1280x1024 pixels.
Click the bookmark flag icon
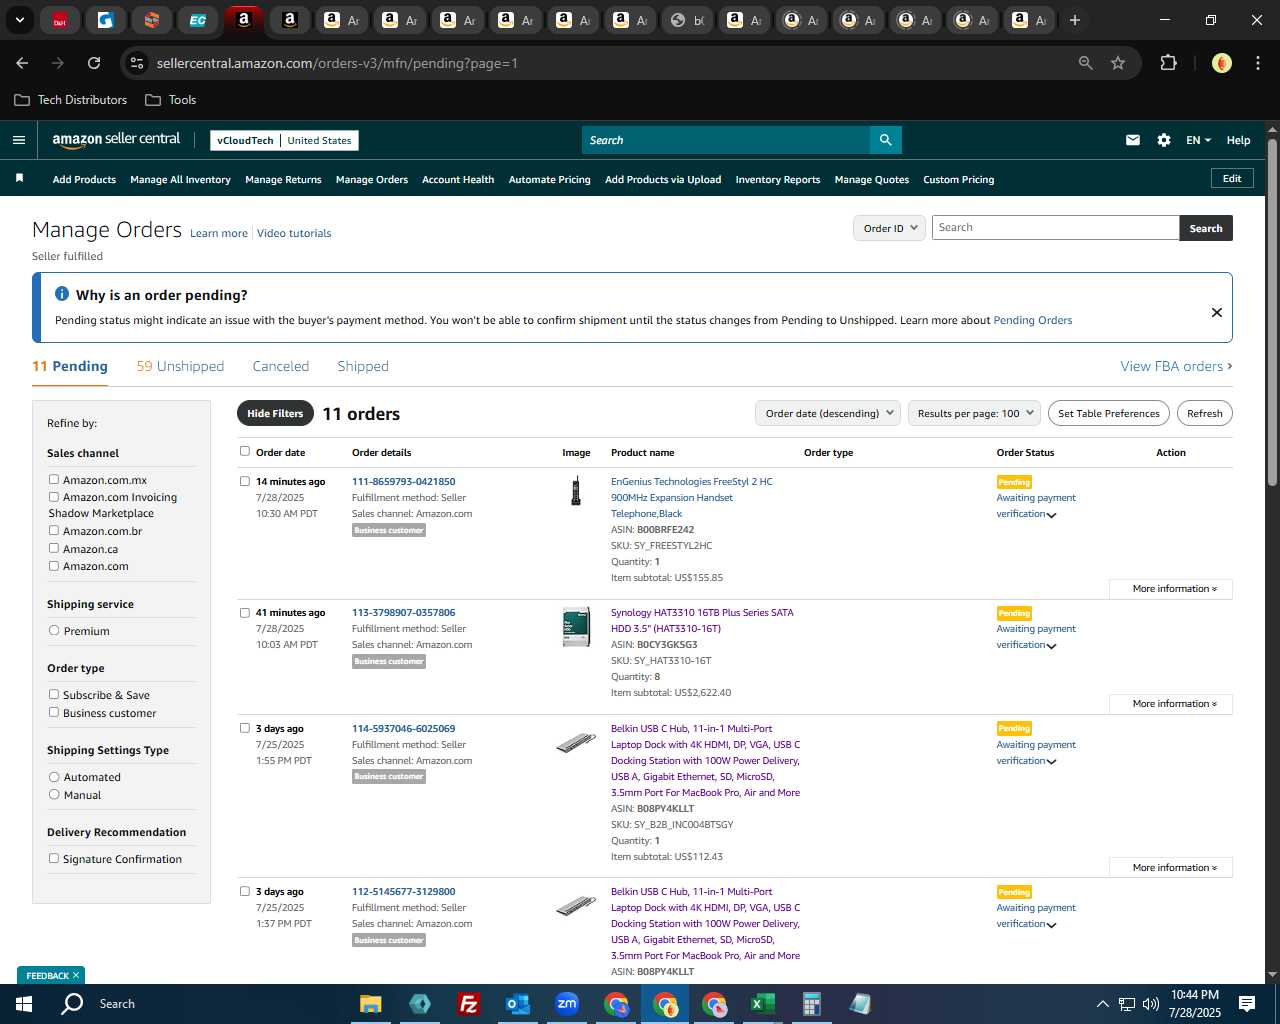[19, 178]
